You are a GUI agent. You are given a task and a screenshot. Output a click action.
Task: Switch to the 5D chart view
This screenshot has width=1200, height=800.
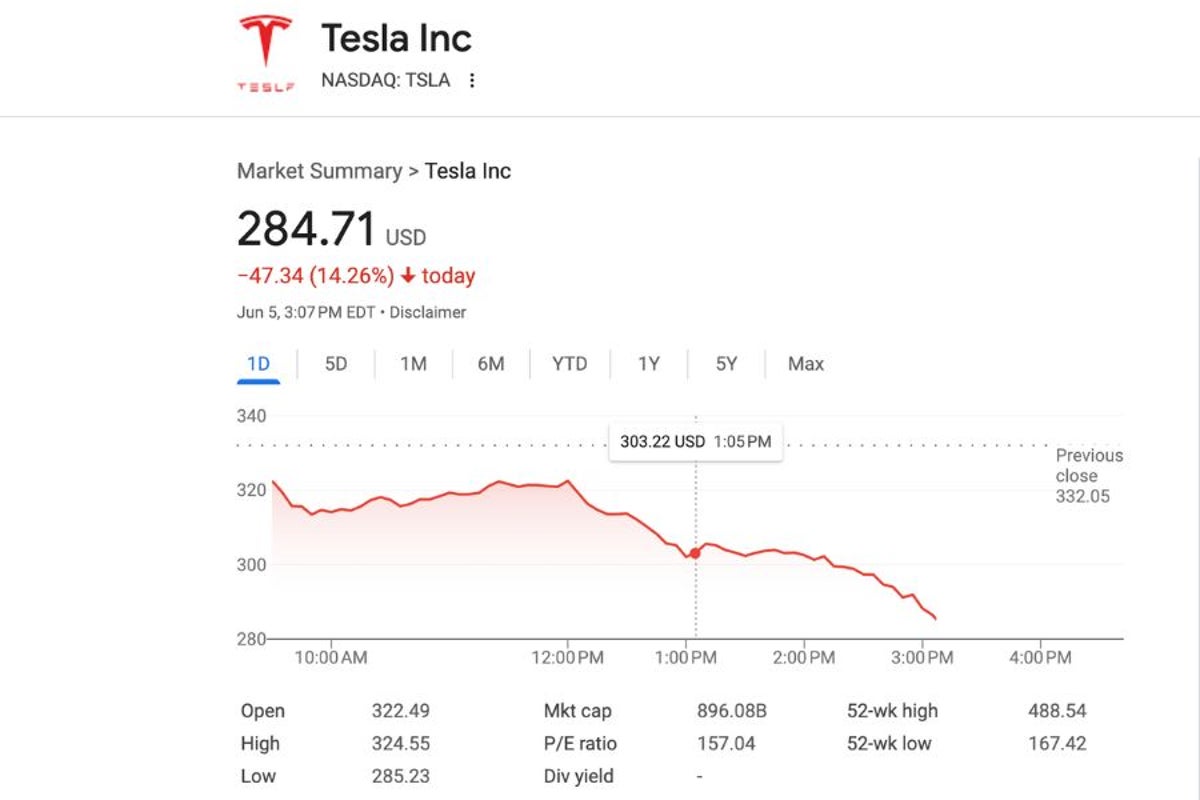coord(335,364)
